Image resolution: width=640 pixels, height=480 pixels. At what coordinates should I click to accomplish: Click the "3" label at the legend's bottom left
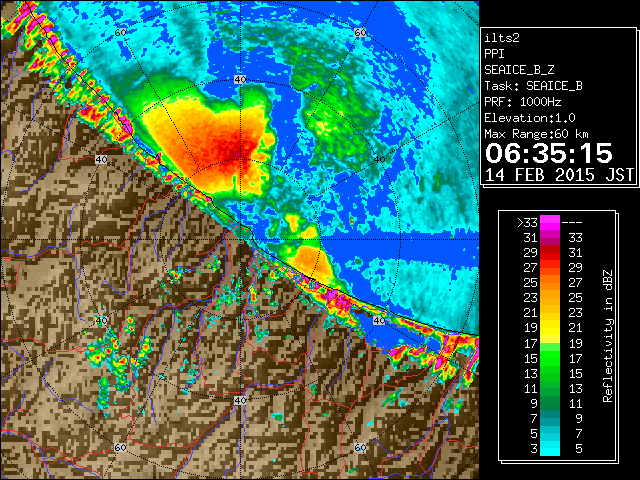click(x=534, y=449)
